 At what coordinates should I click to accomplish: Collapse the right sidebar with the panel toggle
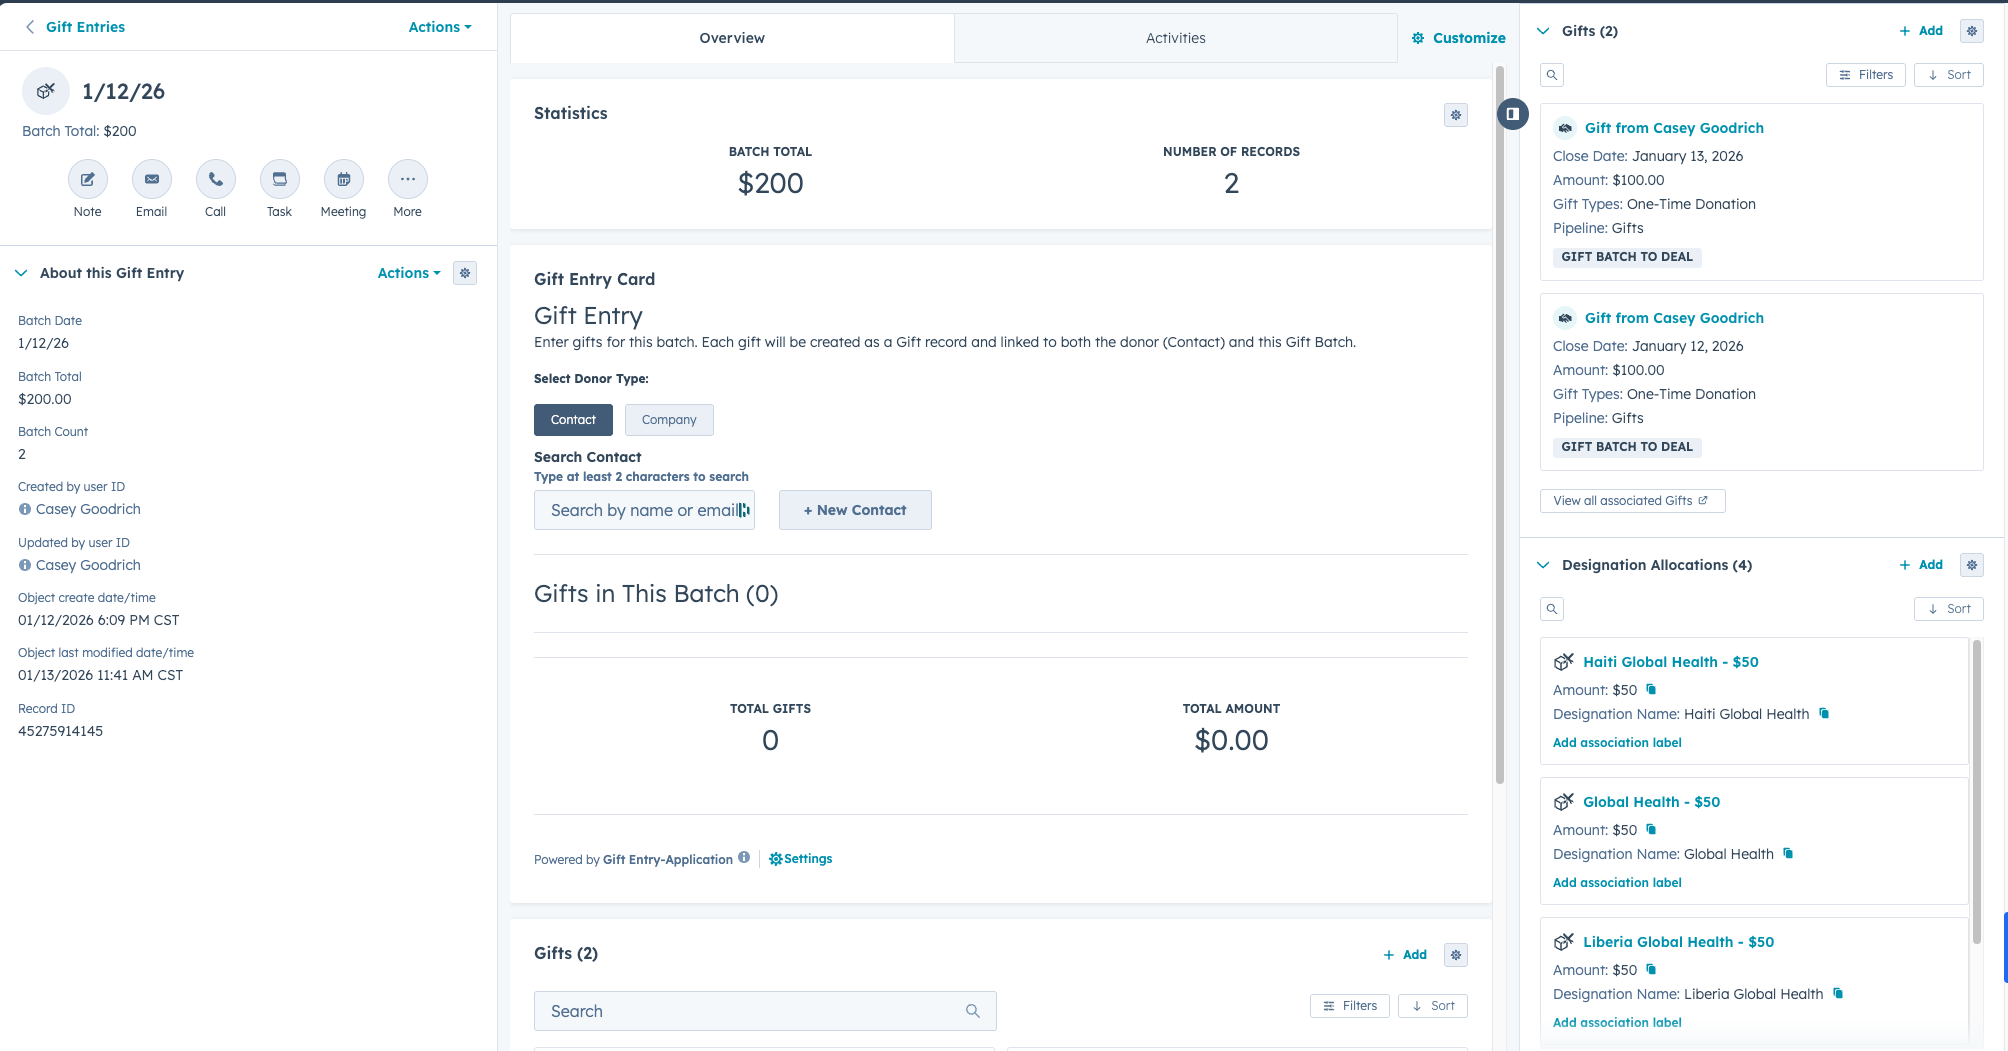(1513, 114)
